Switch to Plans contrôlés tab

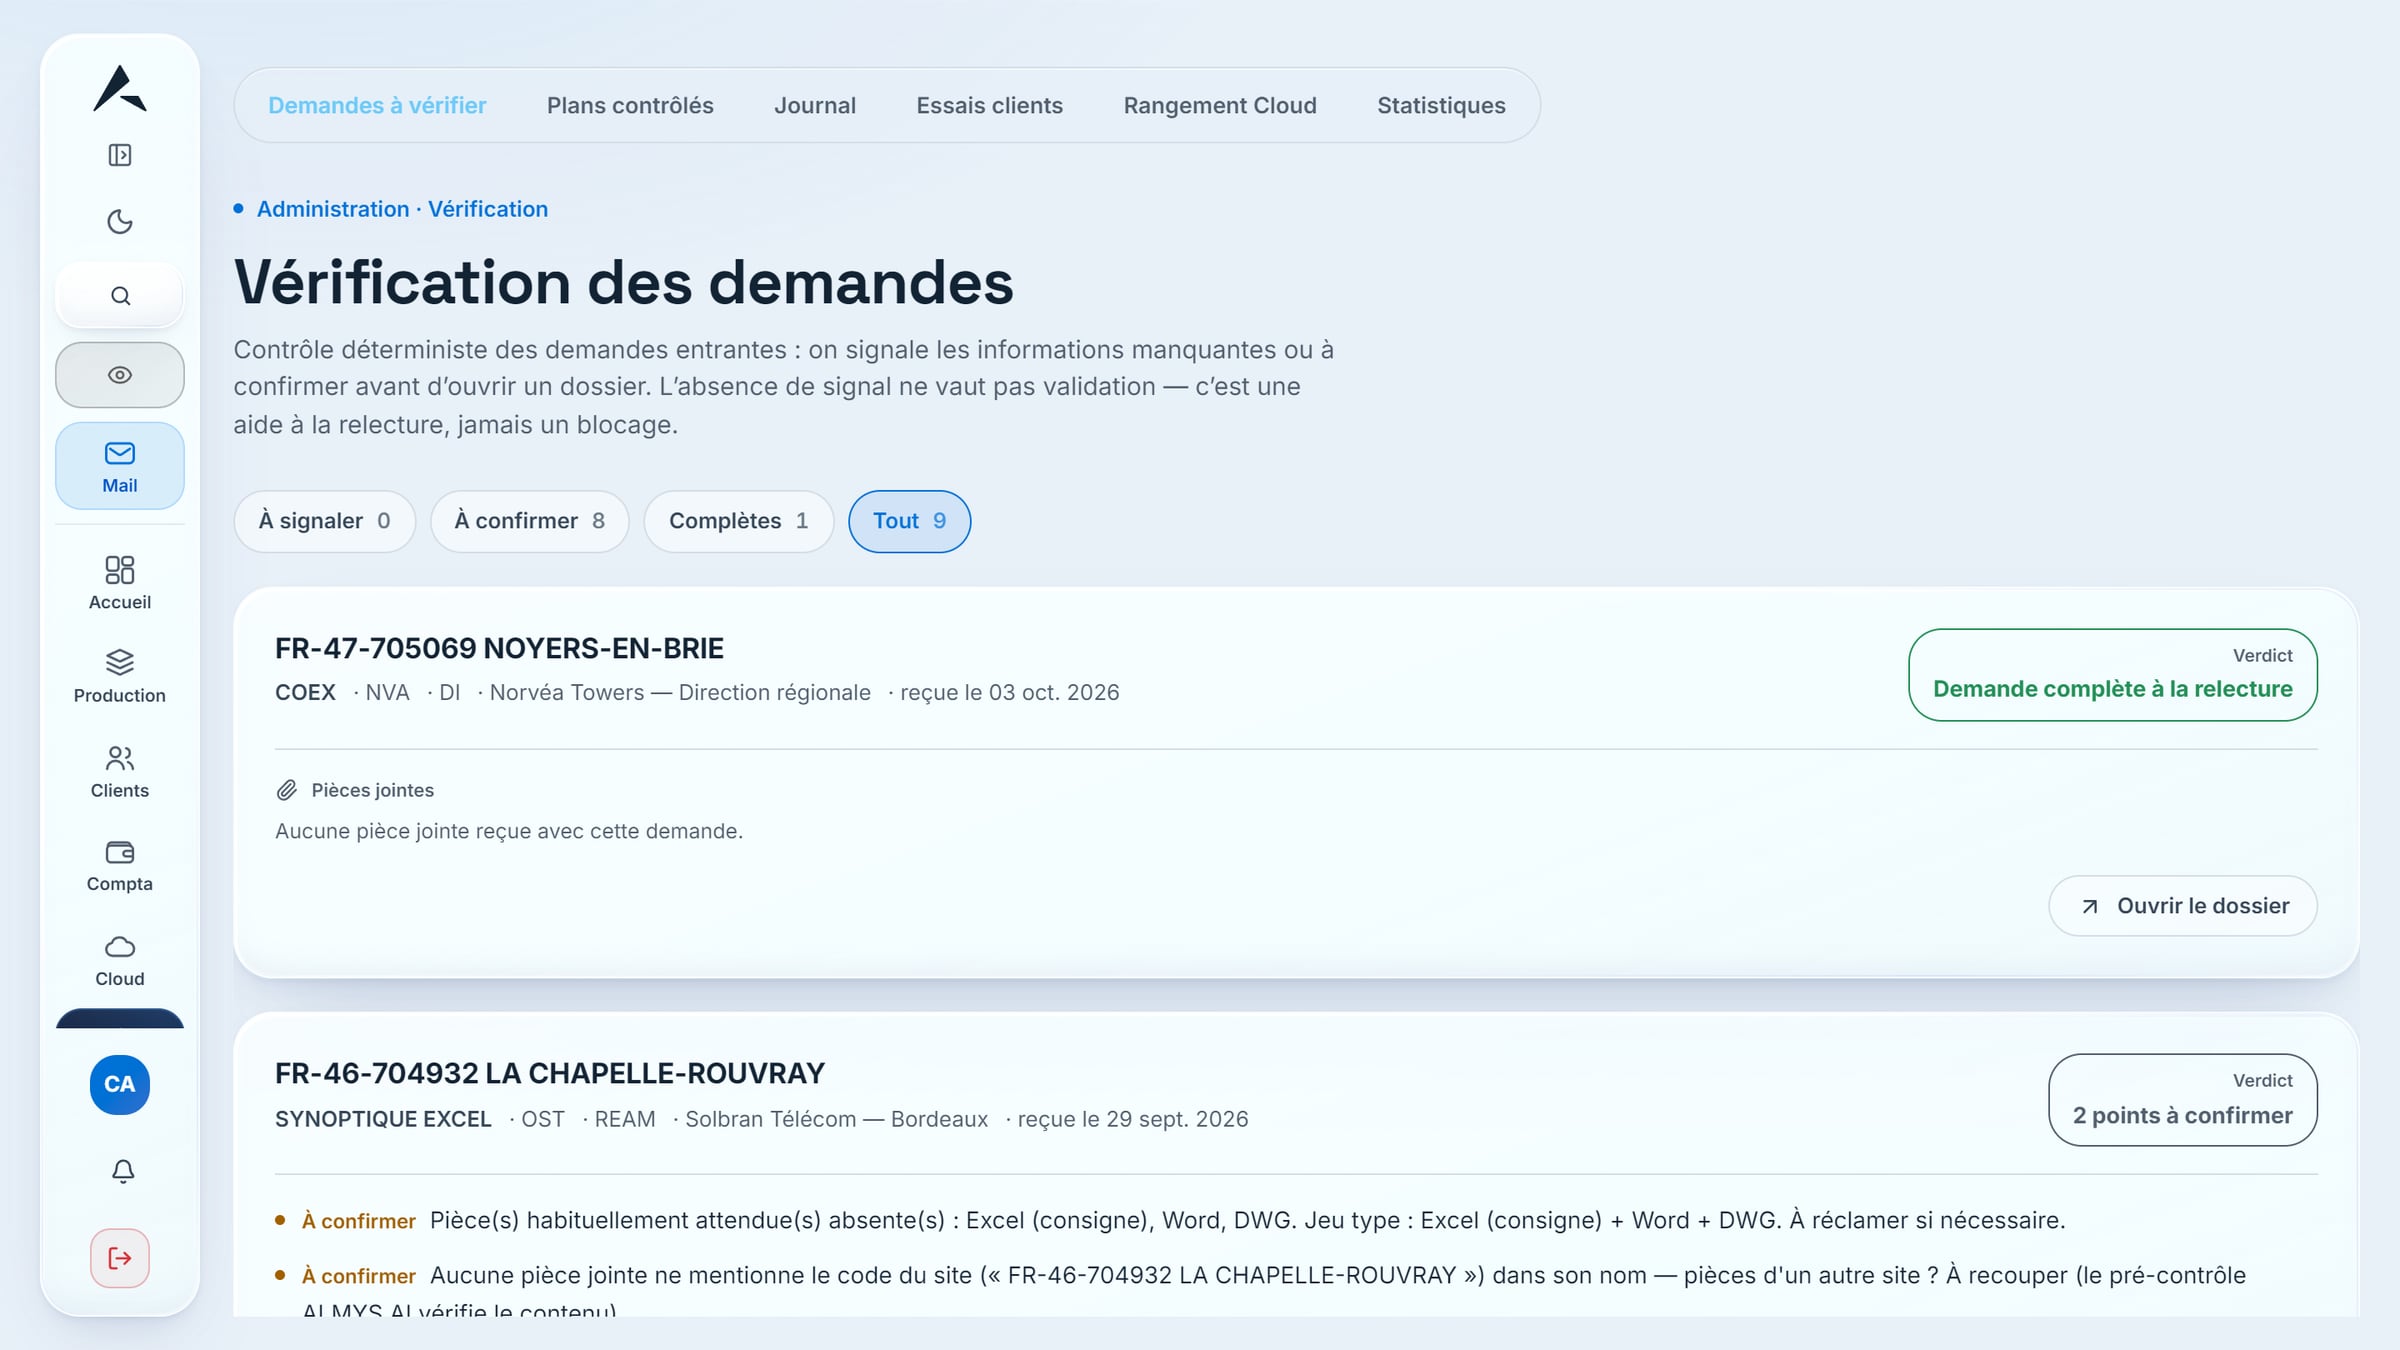click(x=630, y=105)
